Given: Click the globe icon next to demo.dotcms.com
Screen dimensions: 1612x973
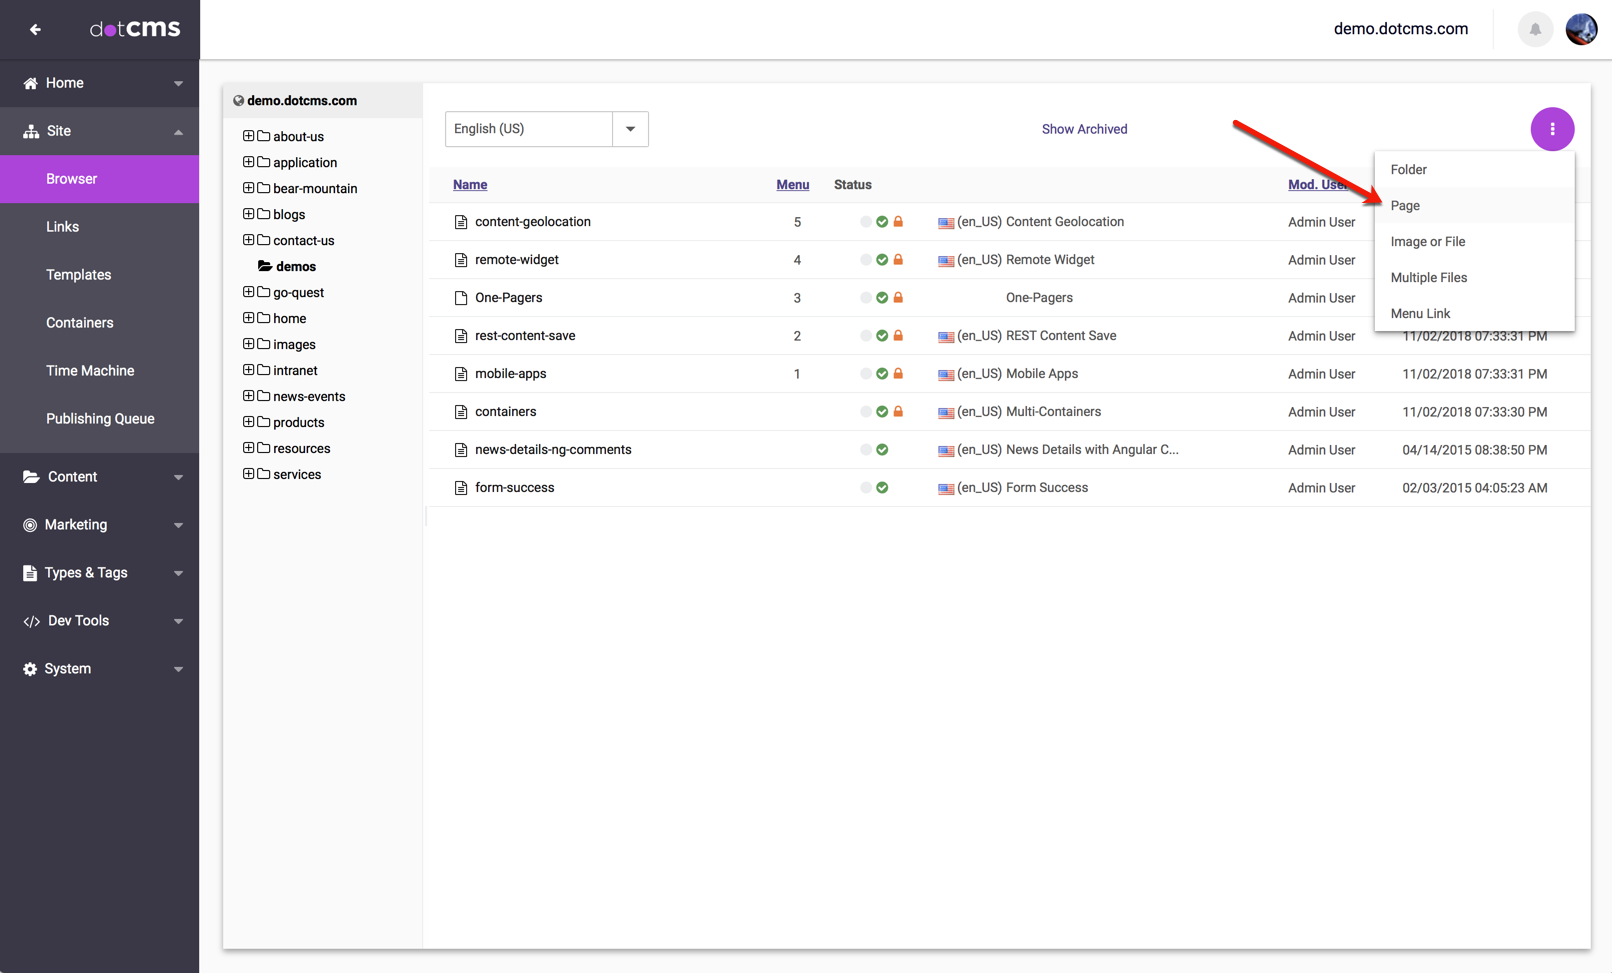Looking at the screenshot, I should [238, 101].
